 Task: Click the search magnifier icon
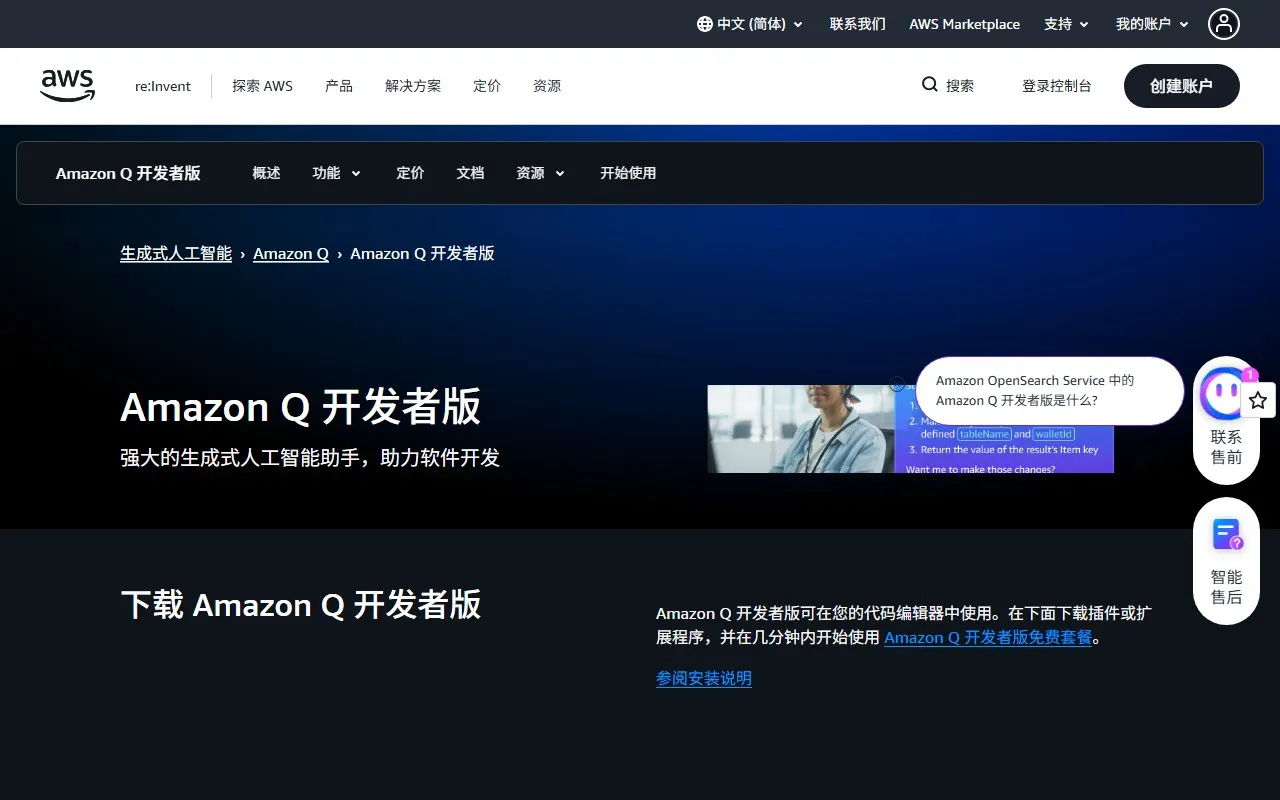929,85
